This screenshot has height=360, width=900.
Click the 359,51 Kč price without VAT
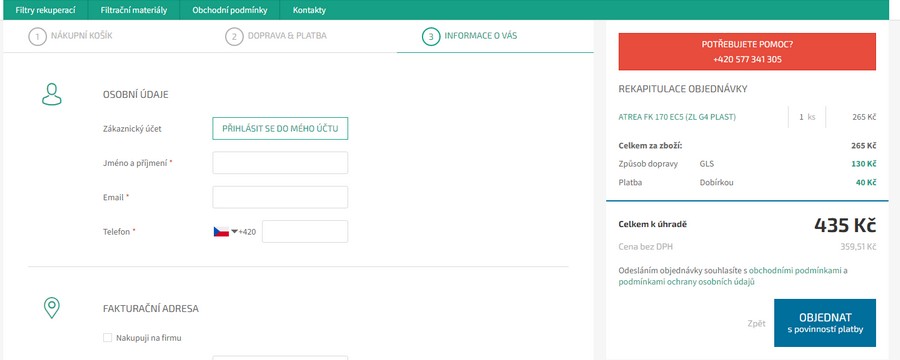click(858, 247)
